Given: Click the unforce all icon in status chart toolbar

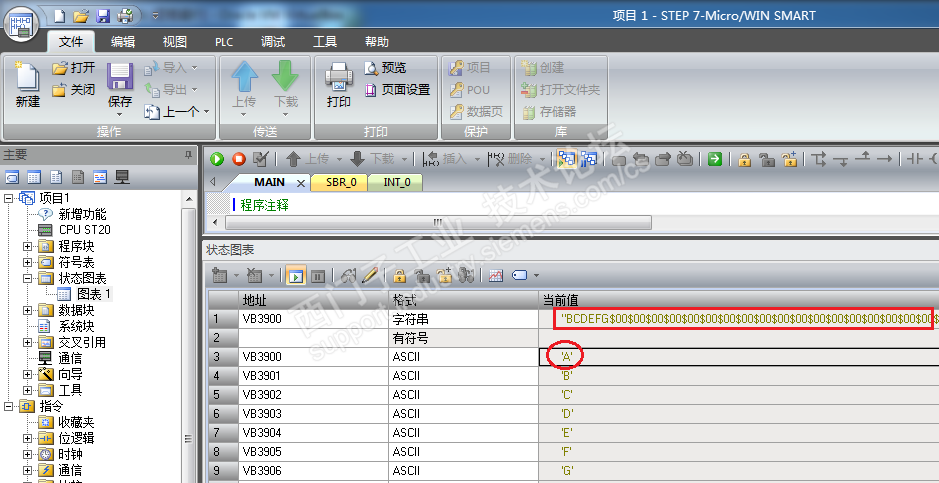Looking at the screenshot, I should pyautogui.click(x=444, y=276).
